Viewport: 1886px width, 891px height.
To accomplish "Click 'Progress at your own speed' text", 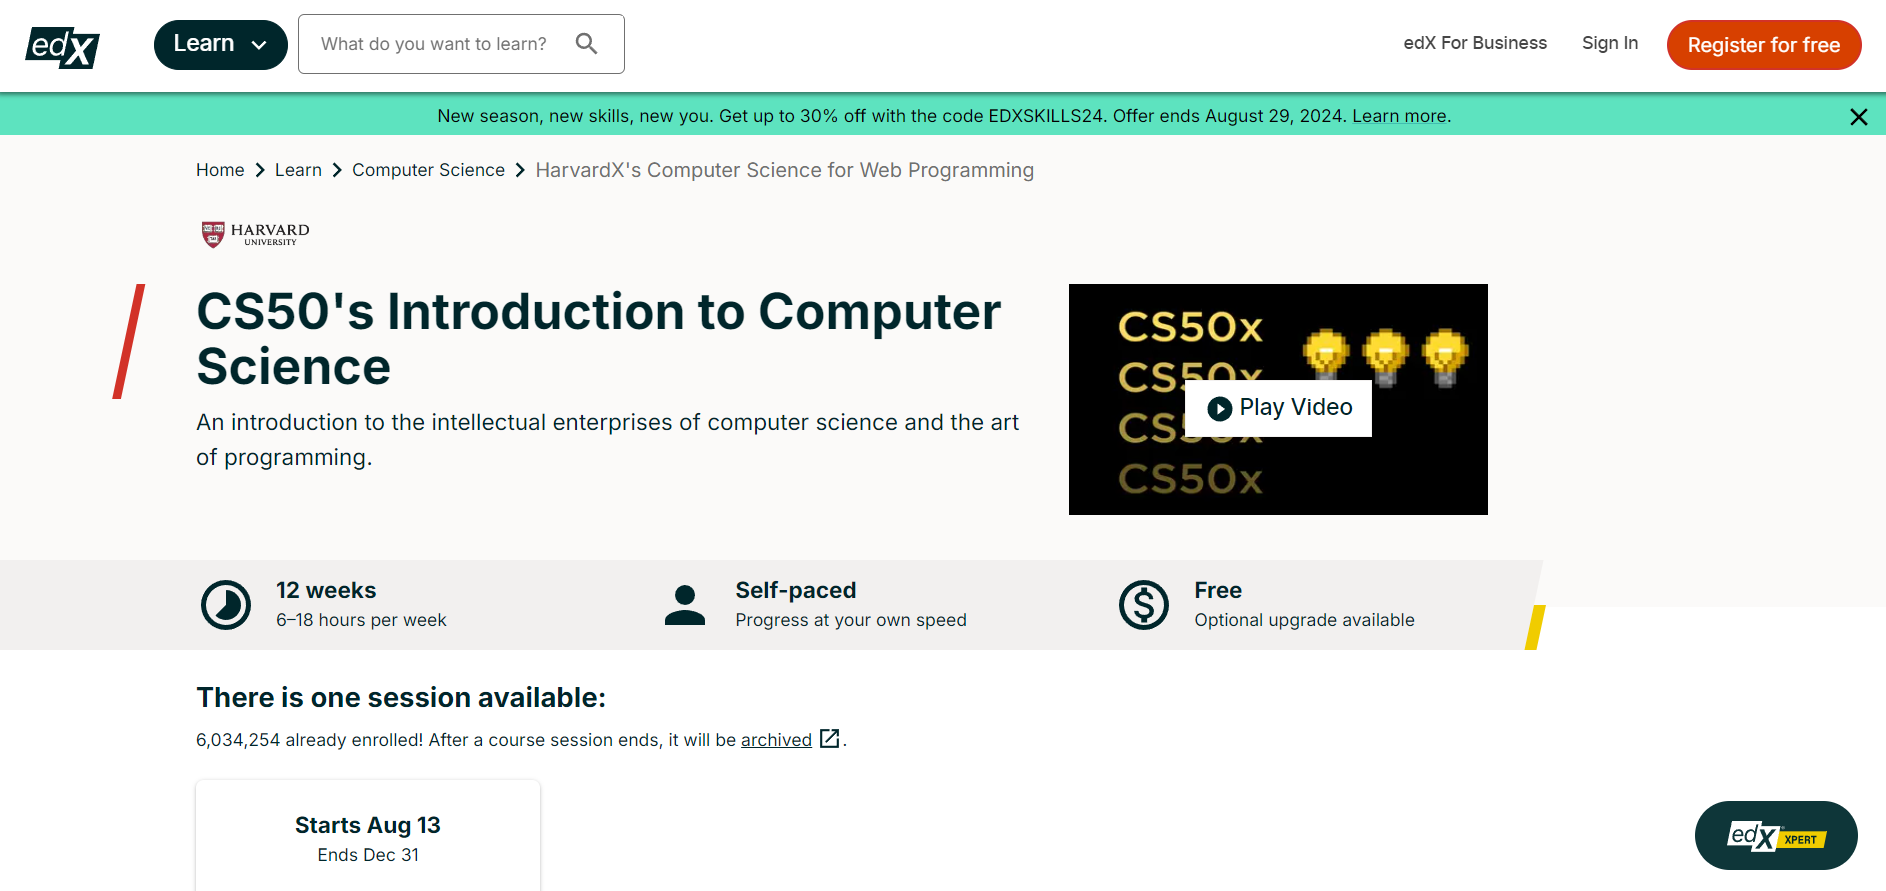I will [851, 620].
